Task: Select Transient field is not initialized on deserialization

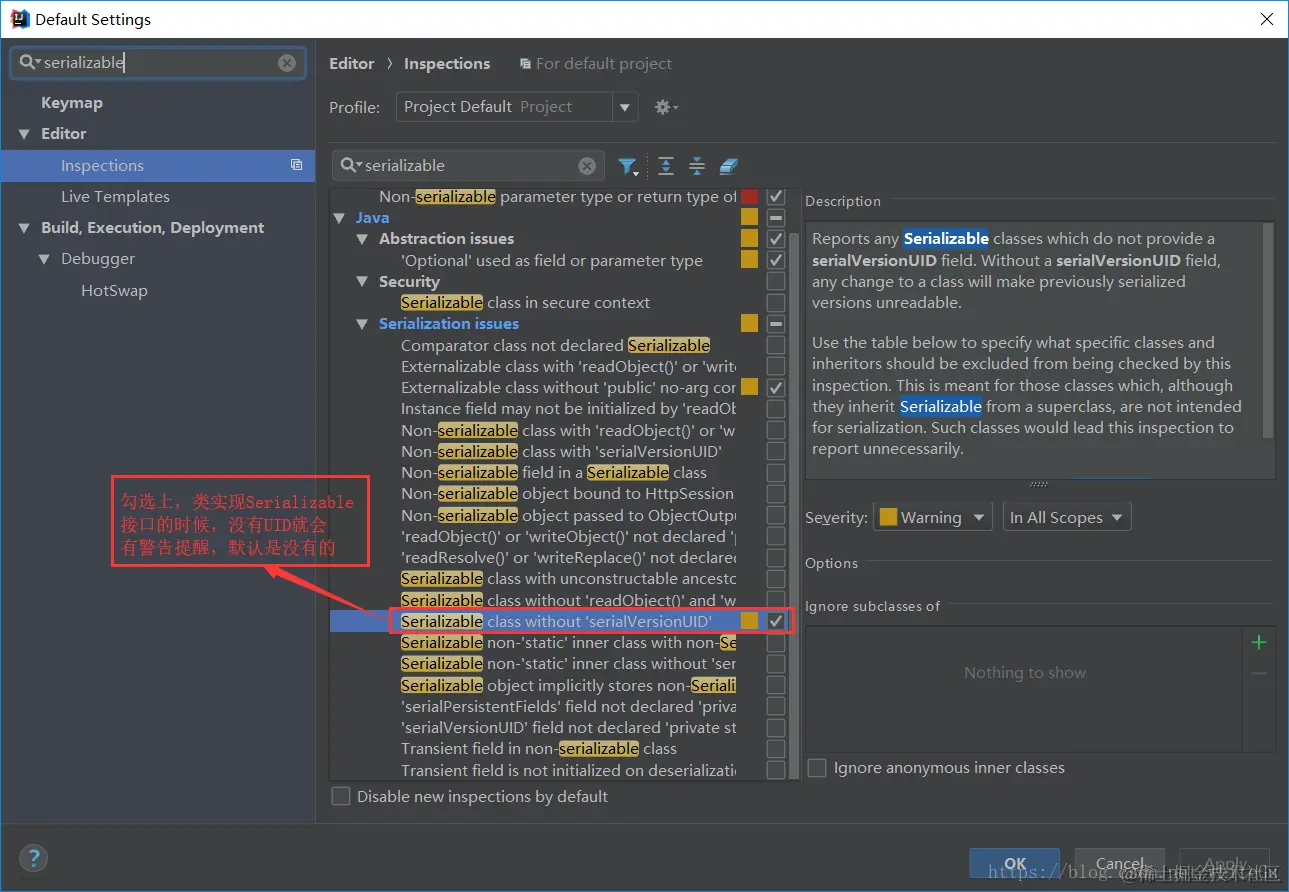Action: [x=568, y=770]
